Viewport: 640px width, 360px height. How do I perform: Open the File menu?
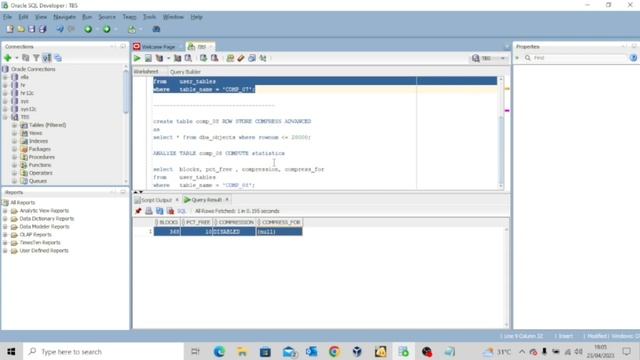(7, 17)
